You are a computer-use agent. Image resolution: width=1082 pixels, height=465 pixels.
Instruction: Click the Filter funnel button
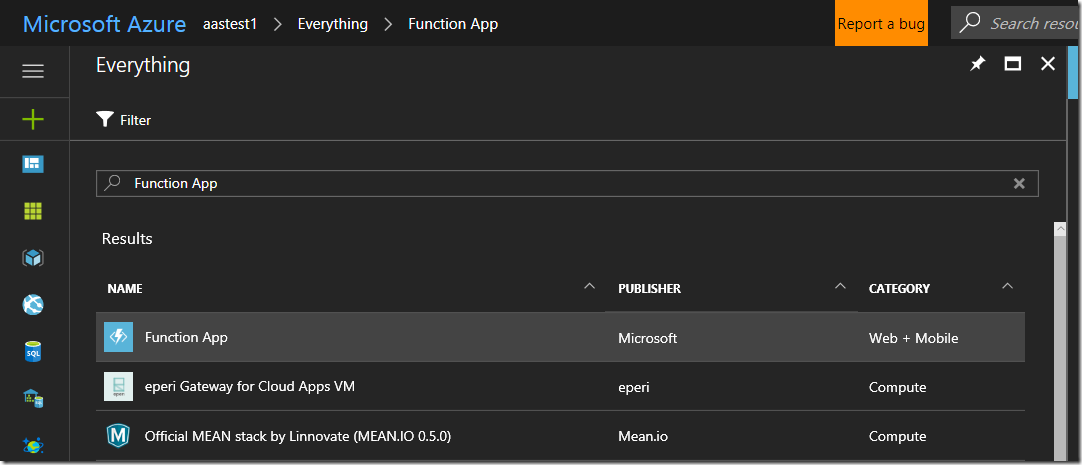point(124,120)
